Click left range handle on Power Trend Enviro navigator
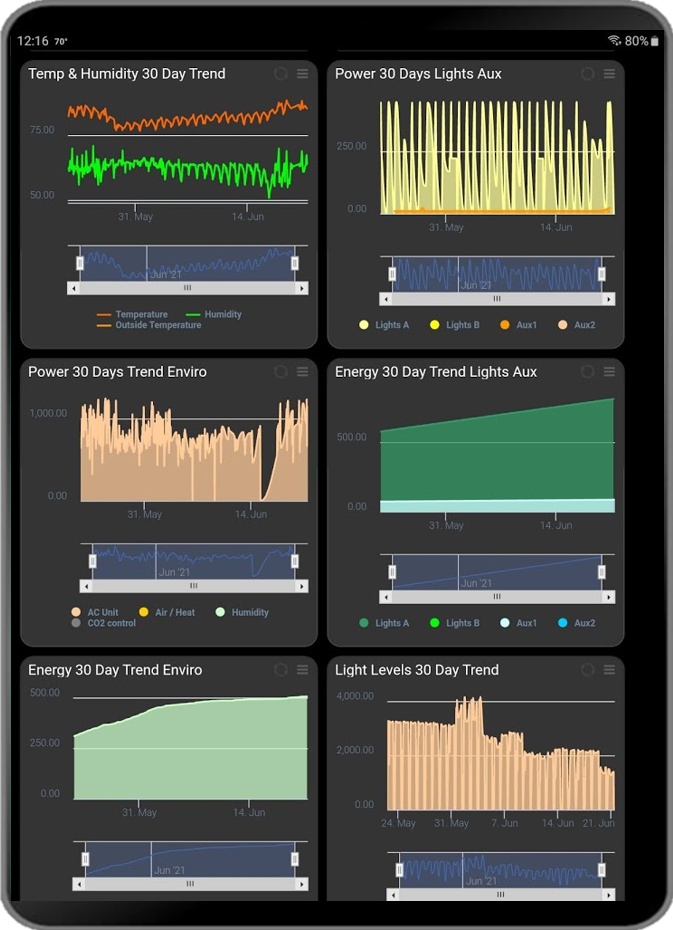673x930 pixels. click(93, 561)
